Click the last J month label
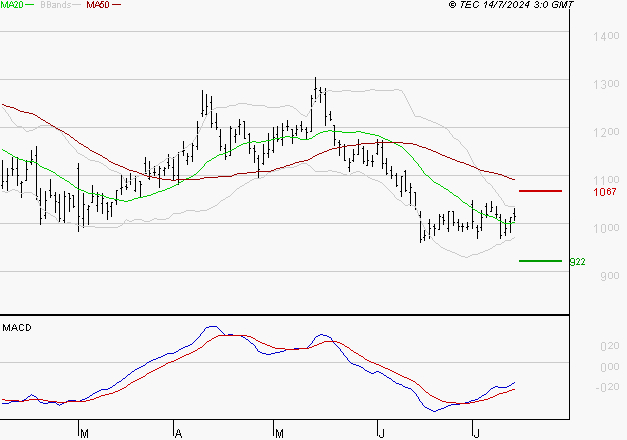This screenshot has width=627, height=440. coord(476,434)
